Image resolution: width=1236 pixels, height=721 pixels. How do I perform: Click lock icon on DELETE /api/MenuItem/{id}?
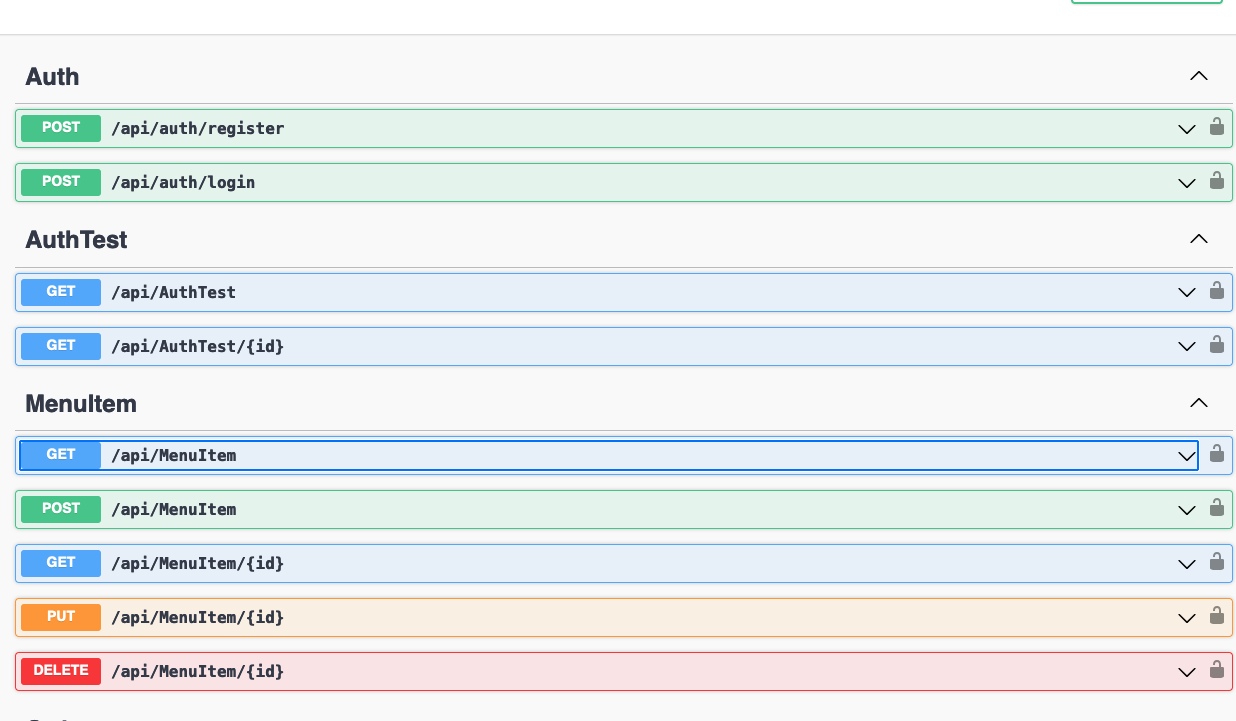[x=1216, y=670]
